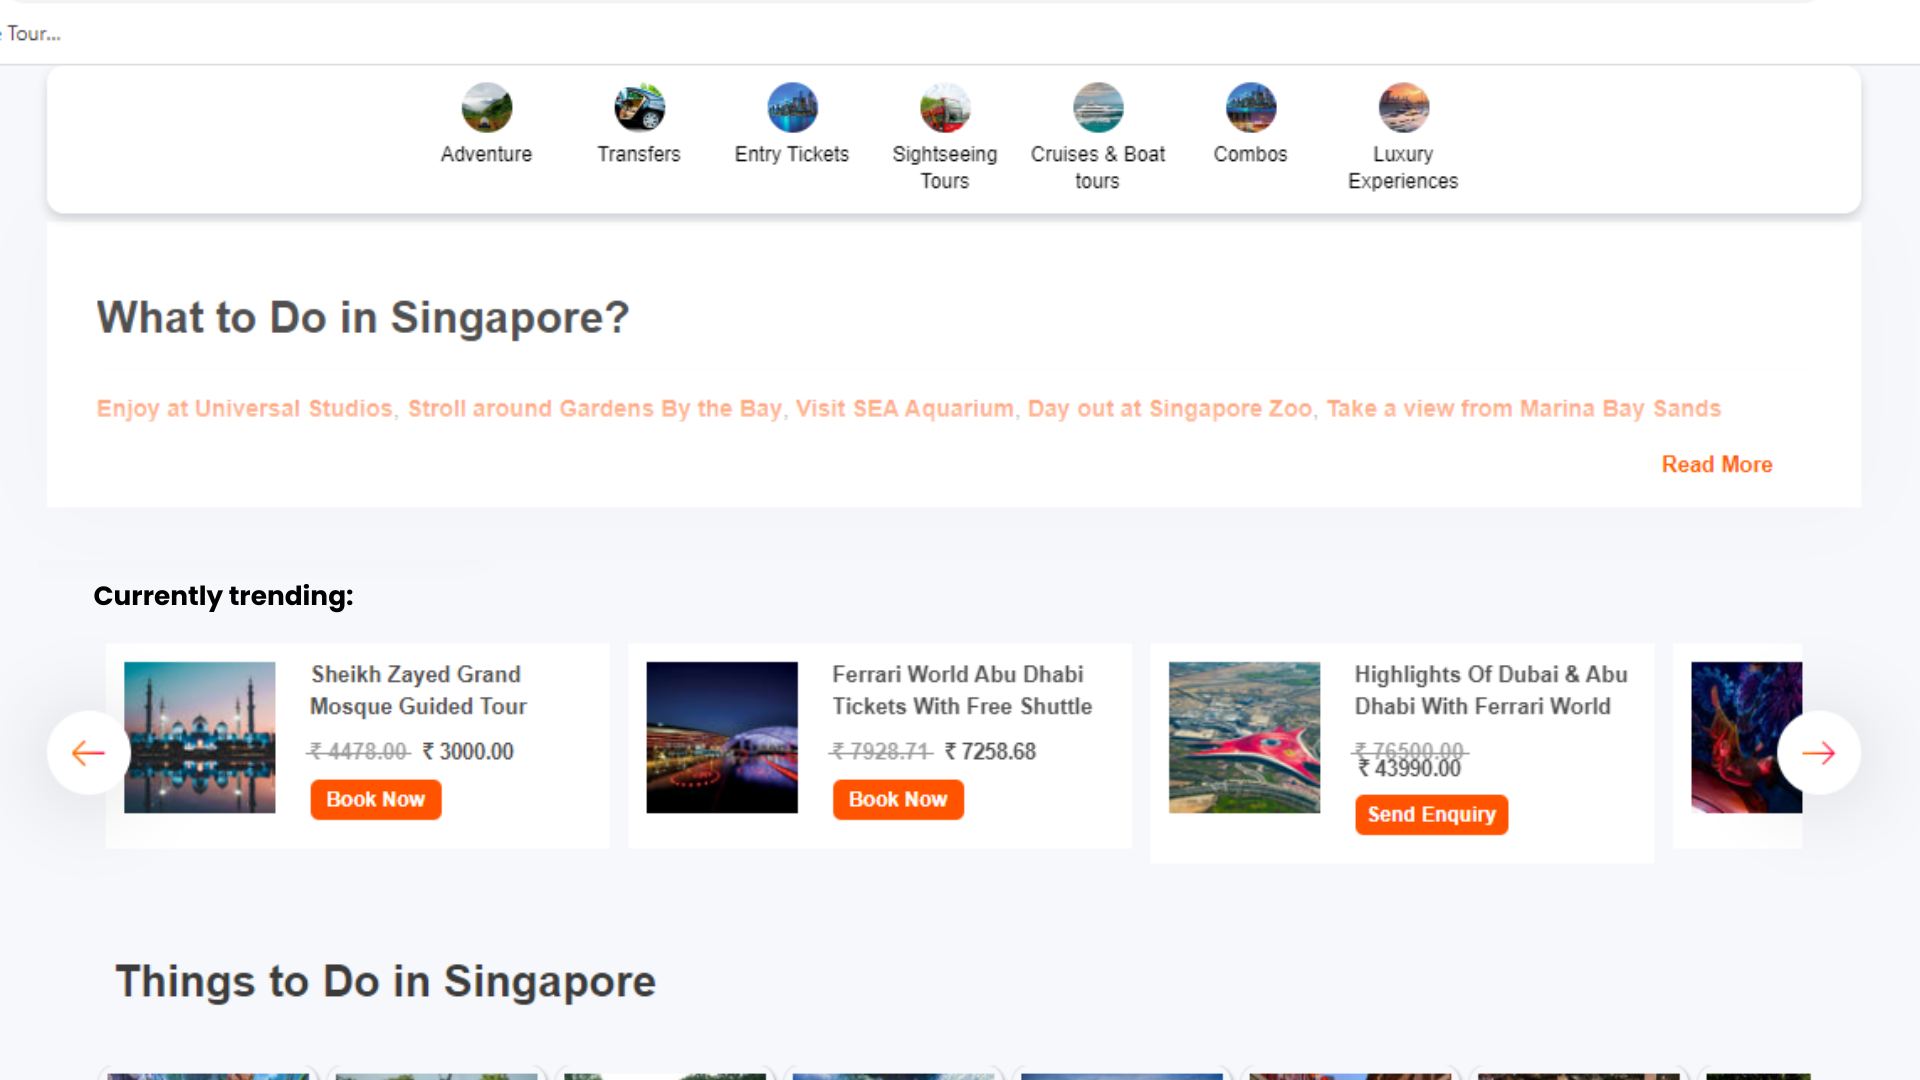
Task: Open Visit SEA Aquarium link
Action: [904, 409]
